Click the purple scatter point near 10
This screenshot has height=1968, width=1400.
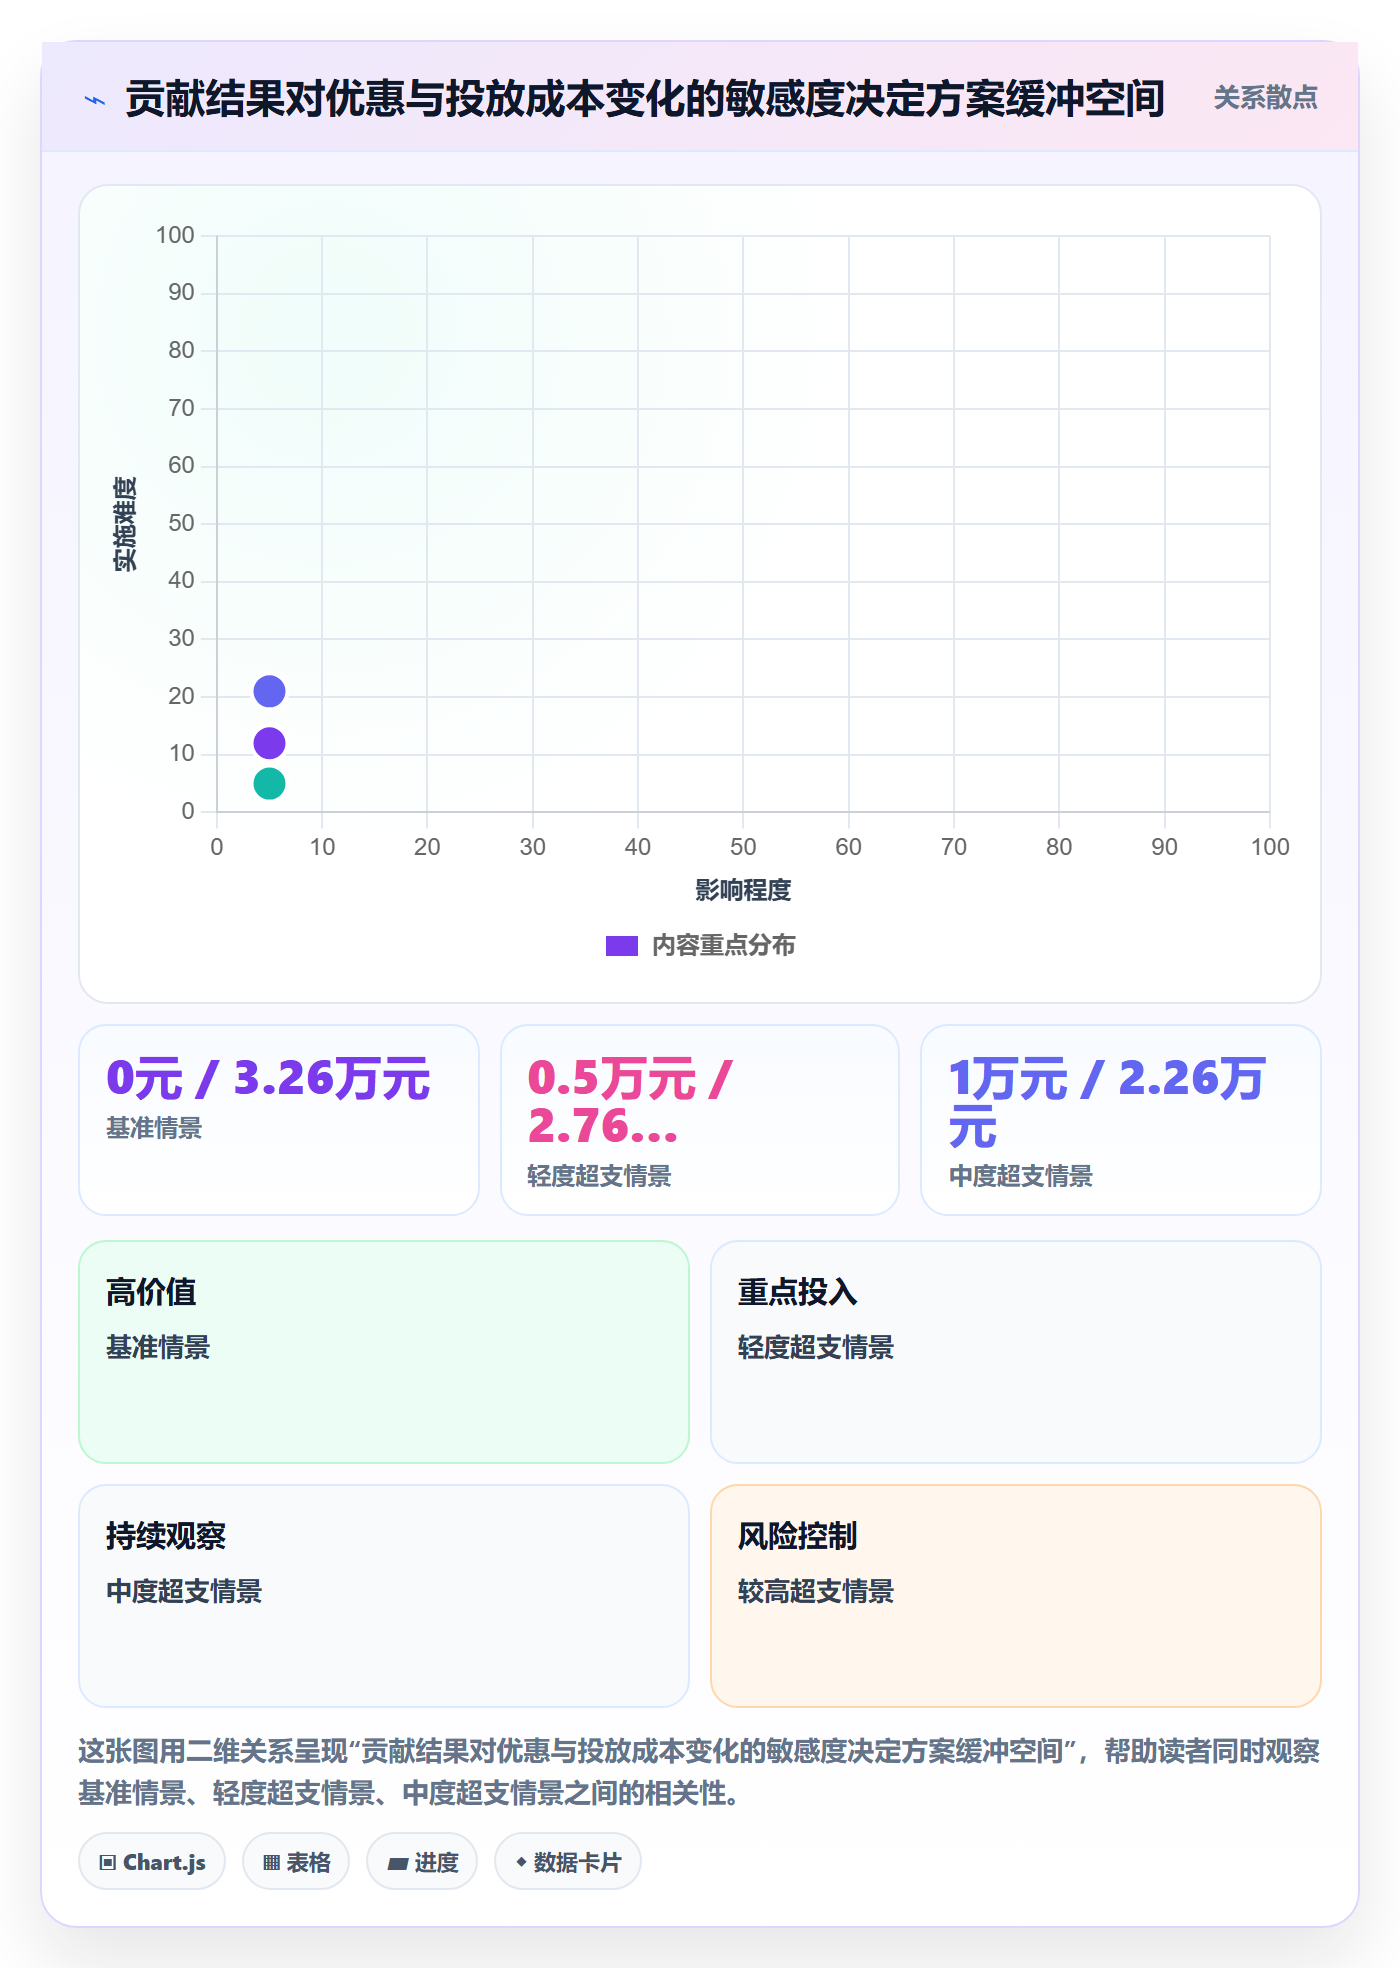click(x=269, y=743)
